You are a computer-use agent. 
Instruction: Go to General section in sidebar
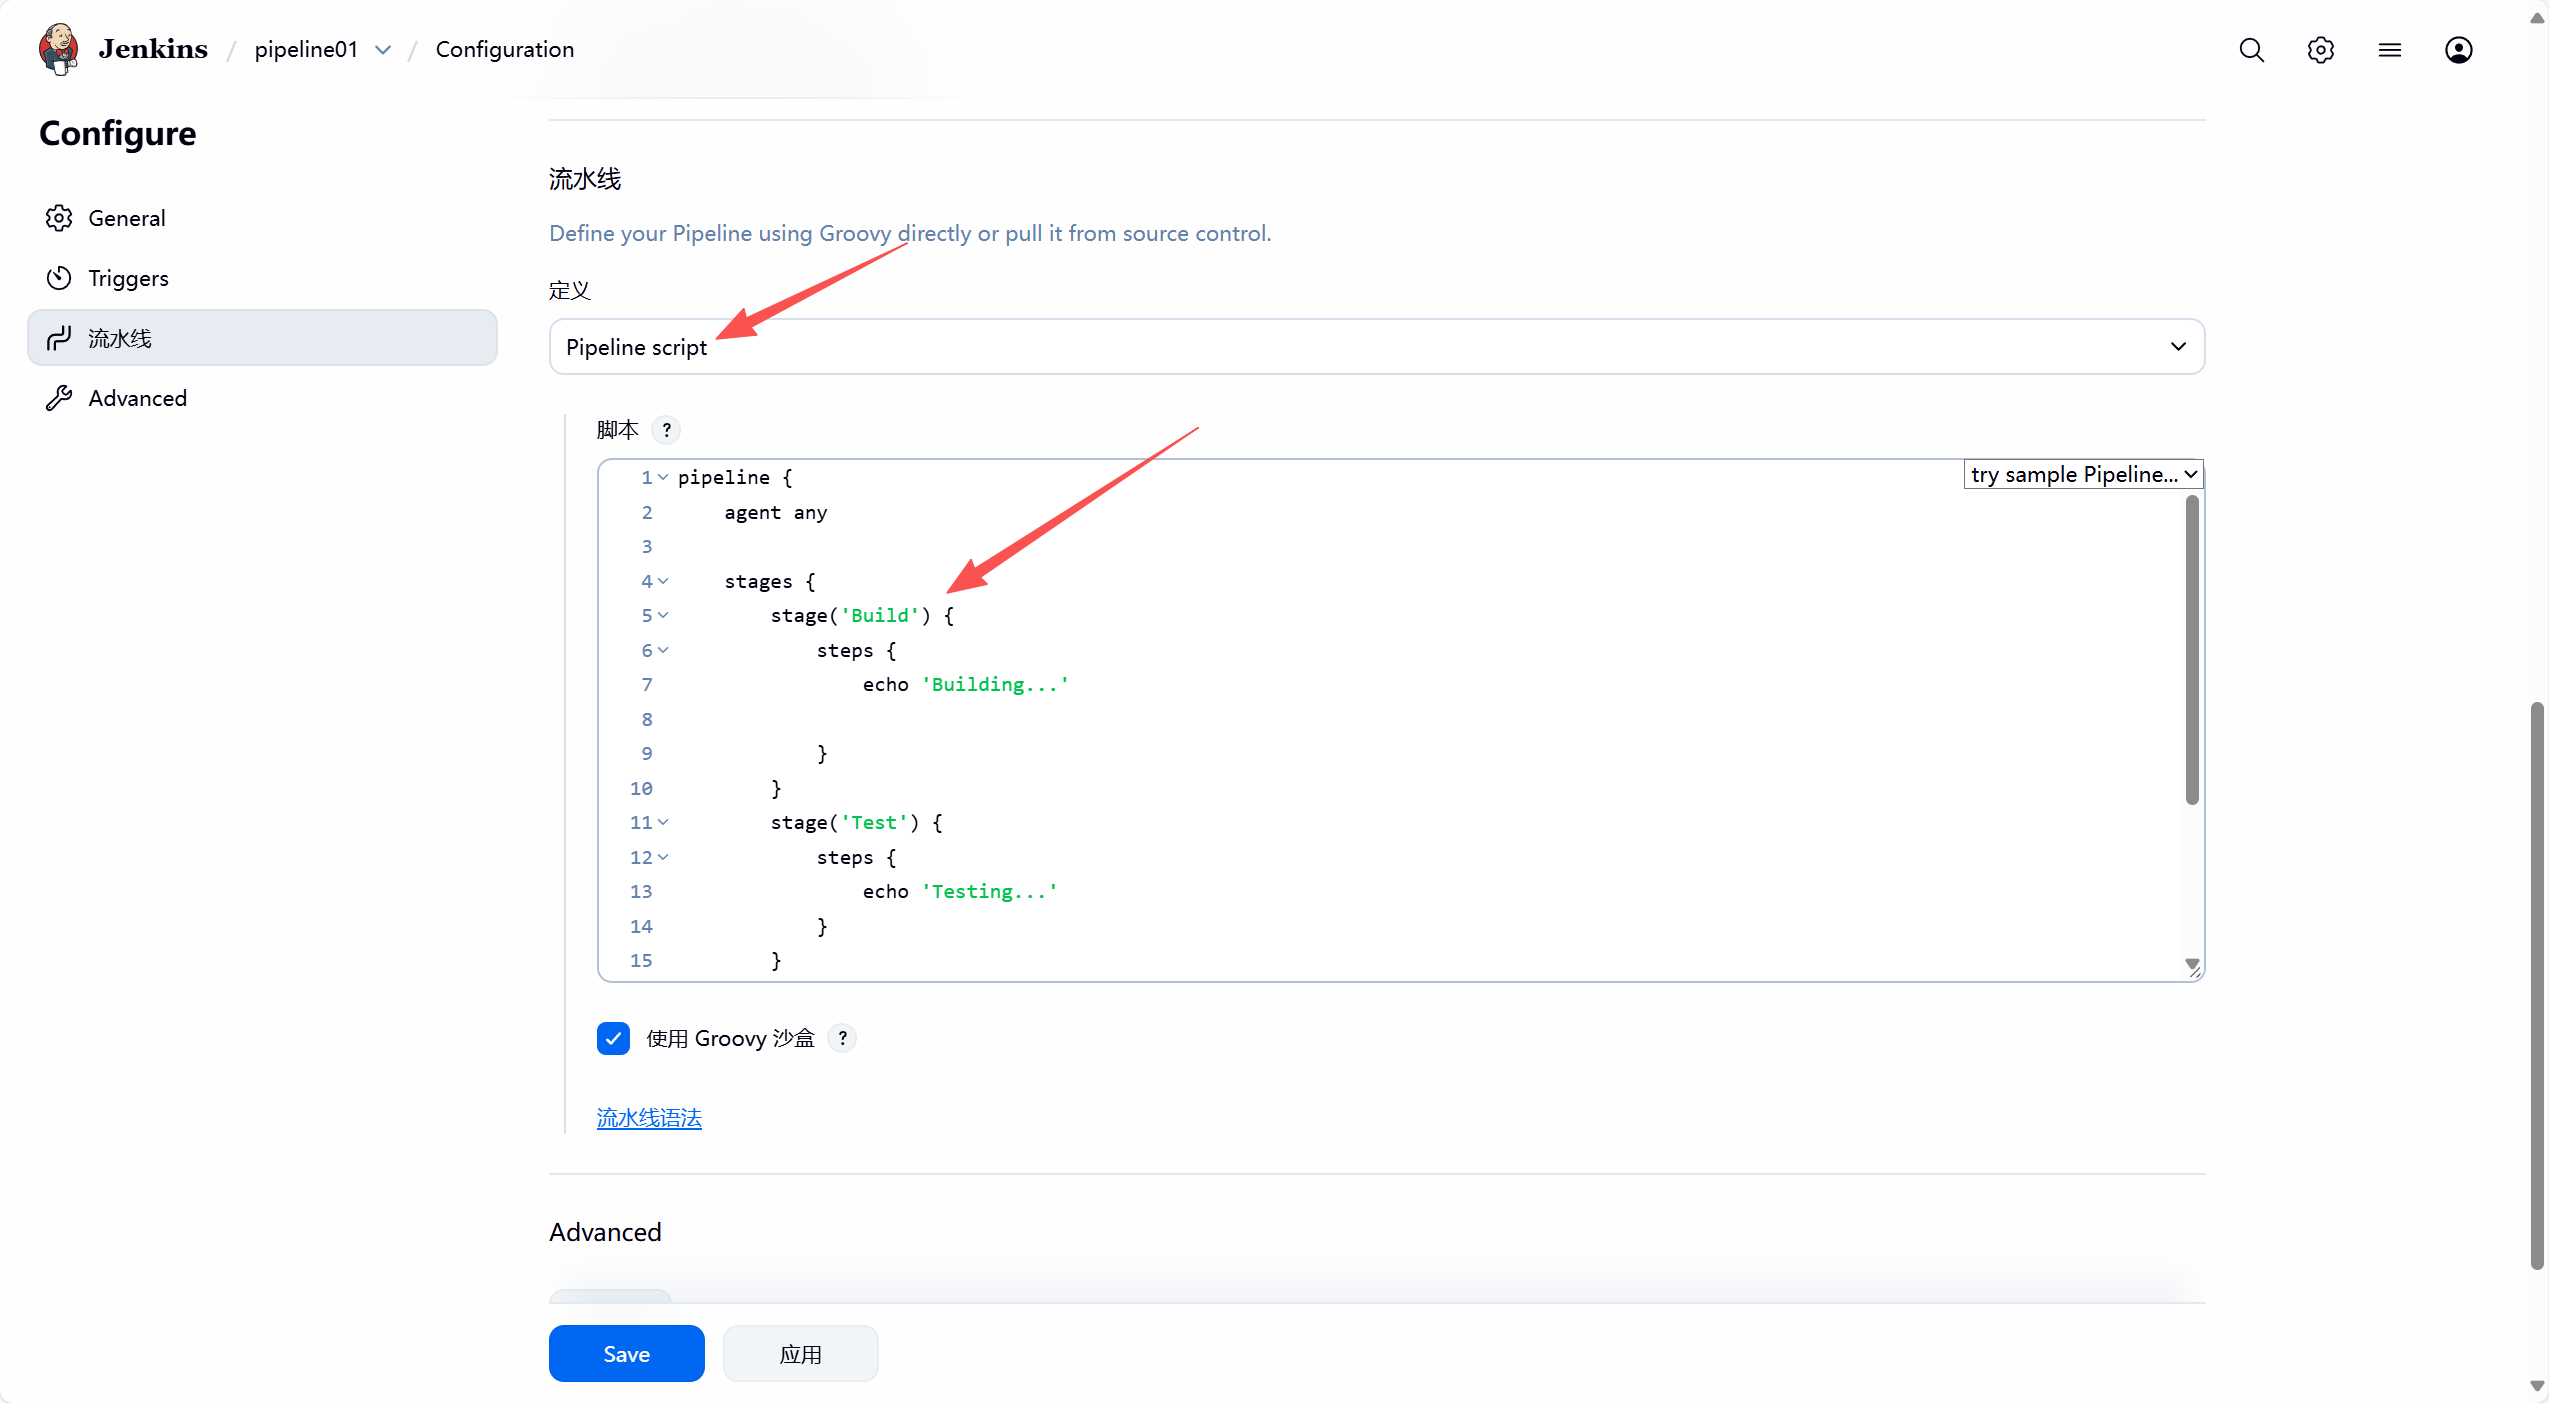pos(127,218)
